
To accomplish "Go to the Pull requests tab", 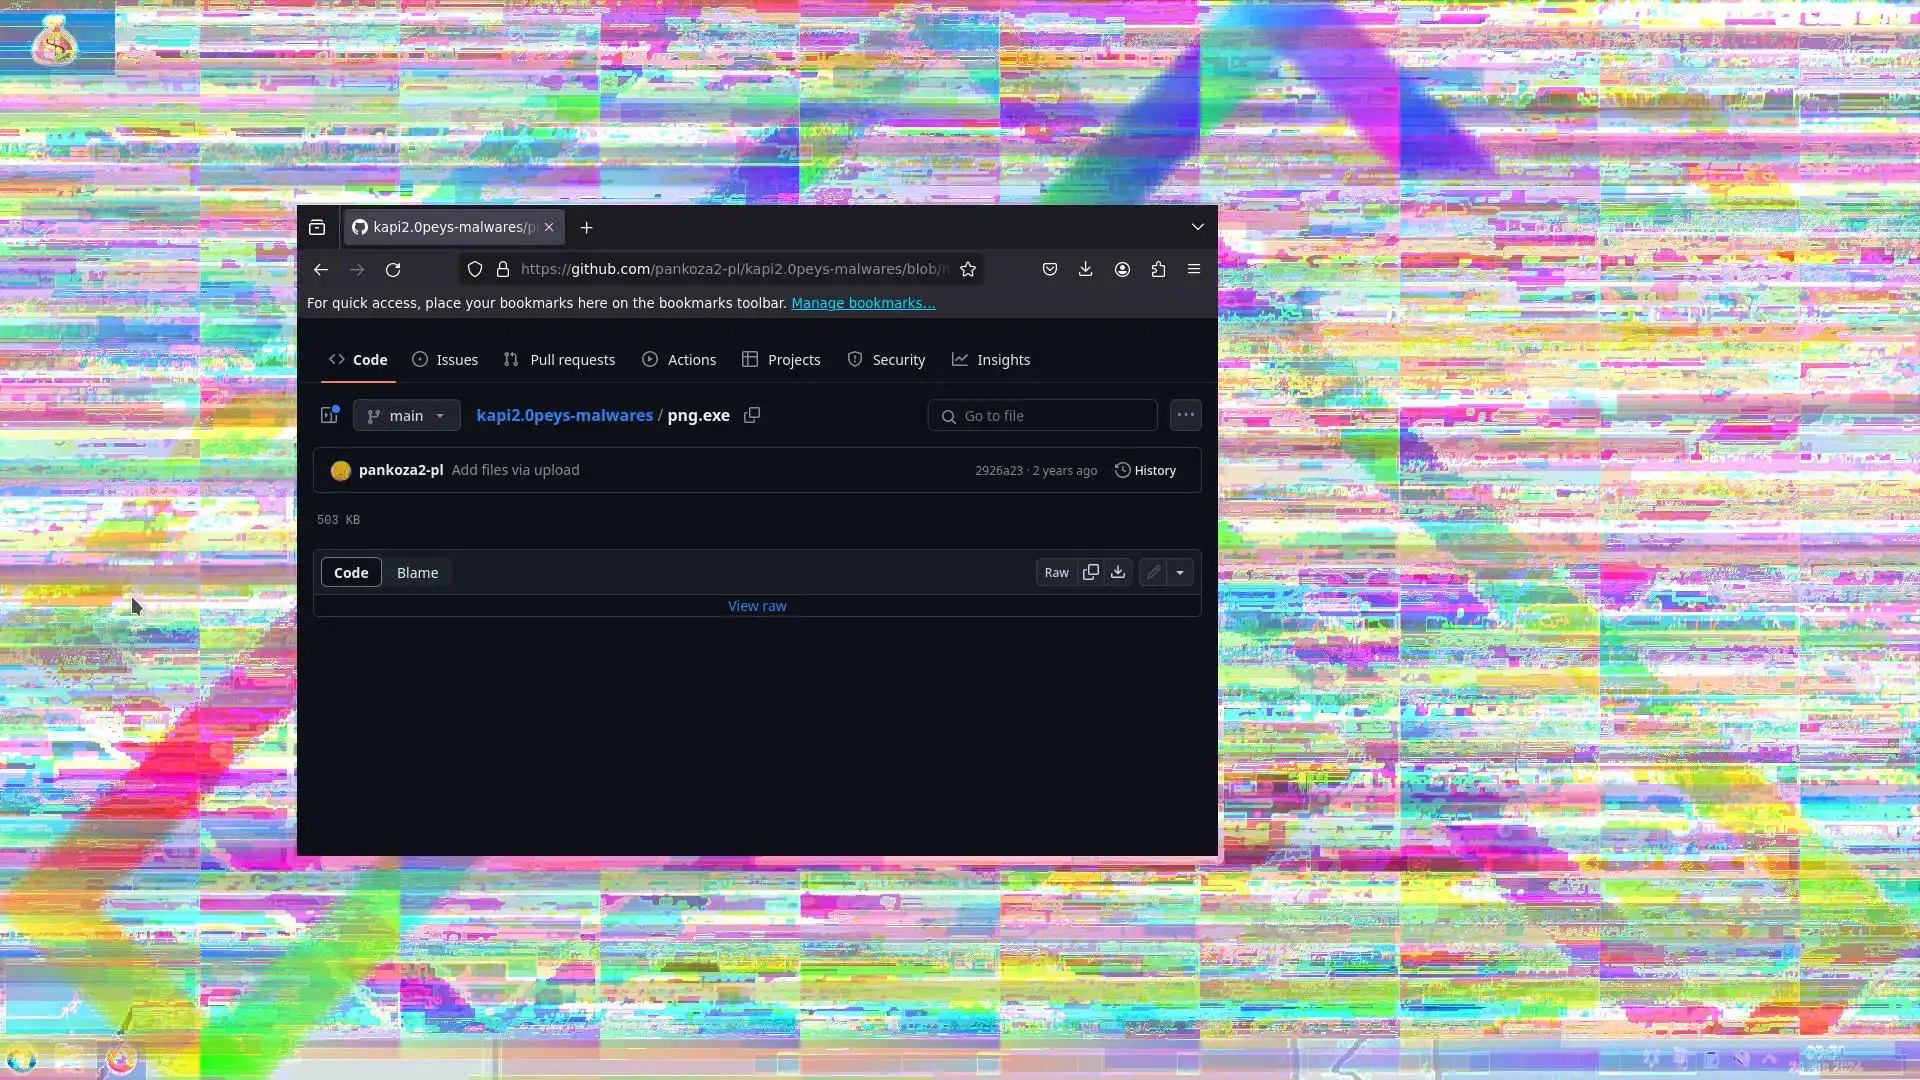I will pyautogui.click(x=560, y=360).
